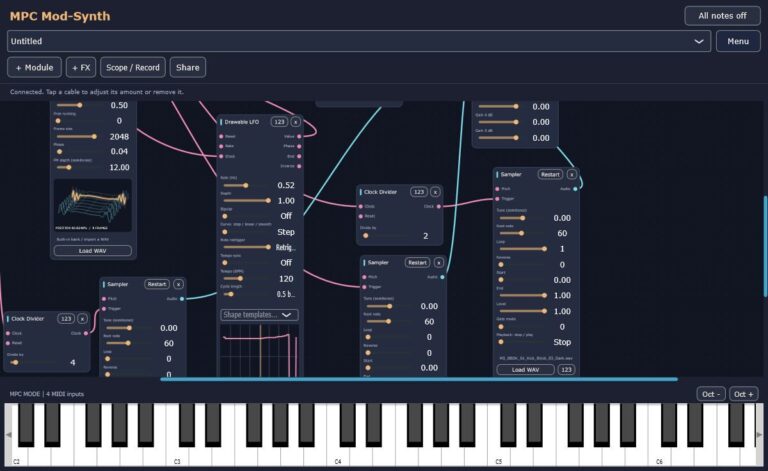The height and width of the screenshot is (471, 768).
Task: Click 123 on Clock Divider set to 4
Action: 66,319
